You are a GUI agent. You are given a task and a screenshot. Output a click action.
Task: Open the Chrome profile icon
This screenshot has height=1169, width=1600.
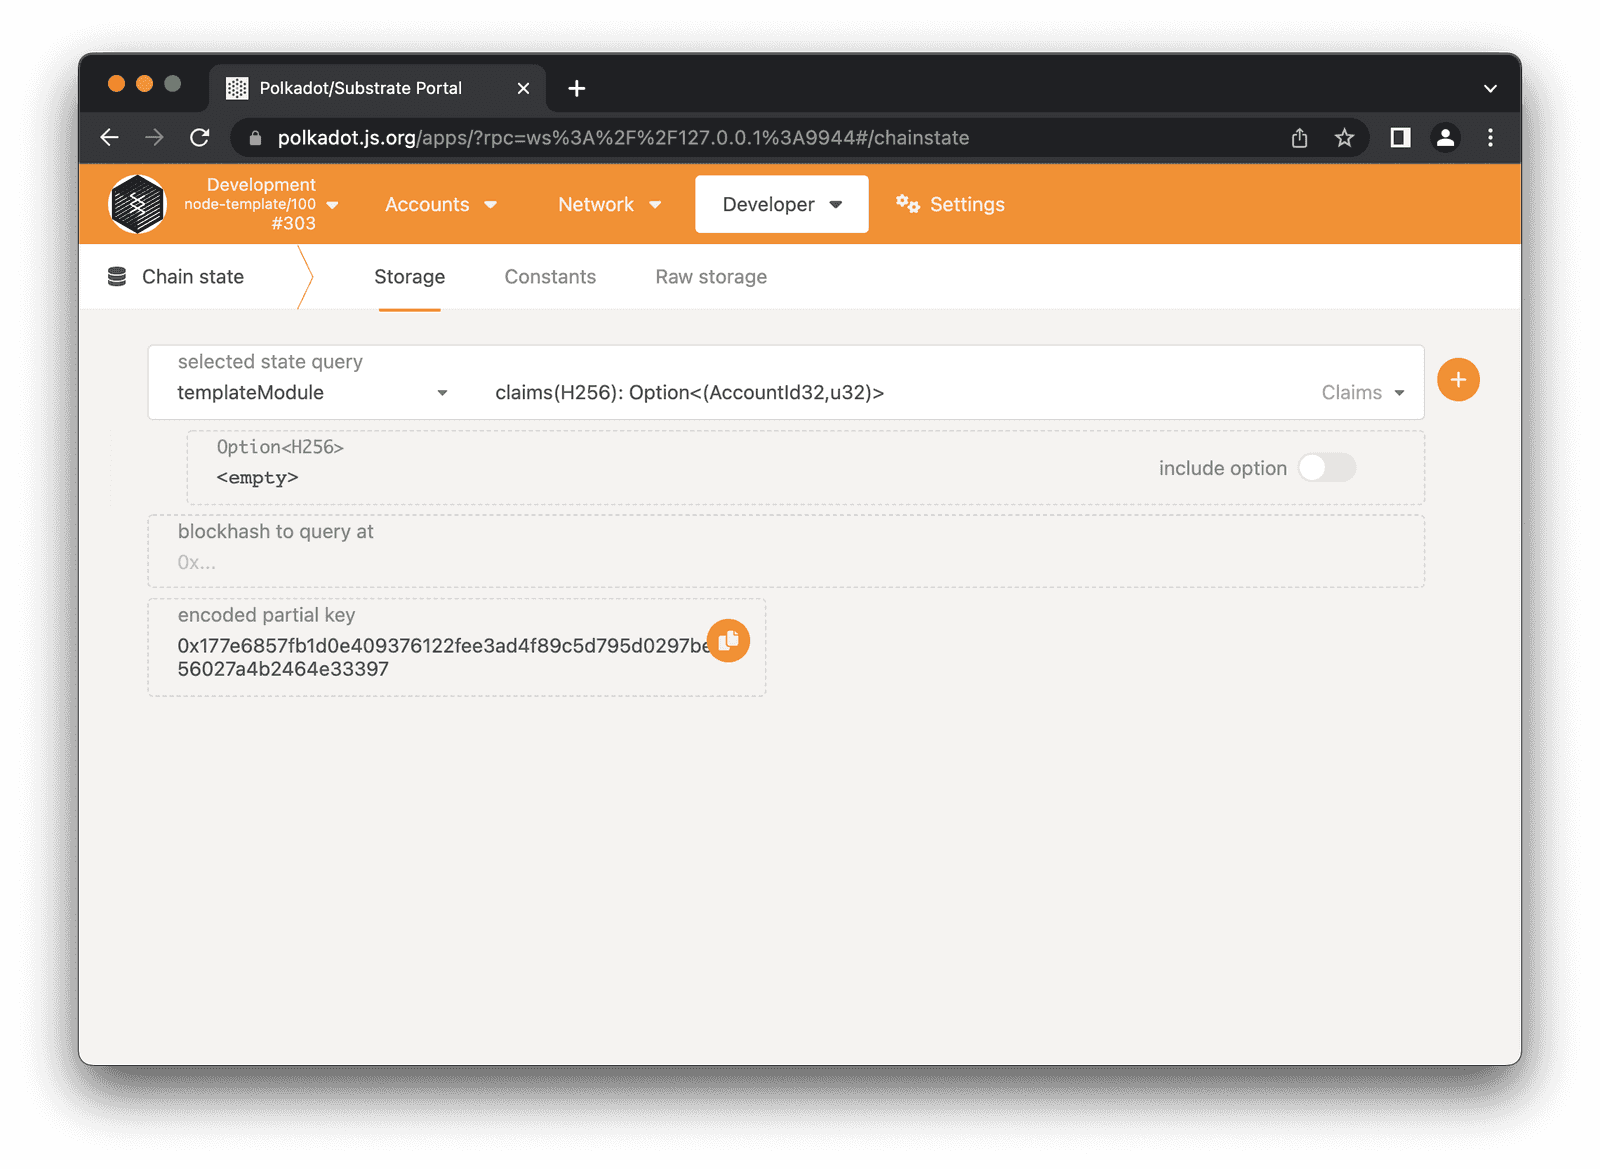click(1445, 138)
